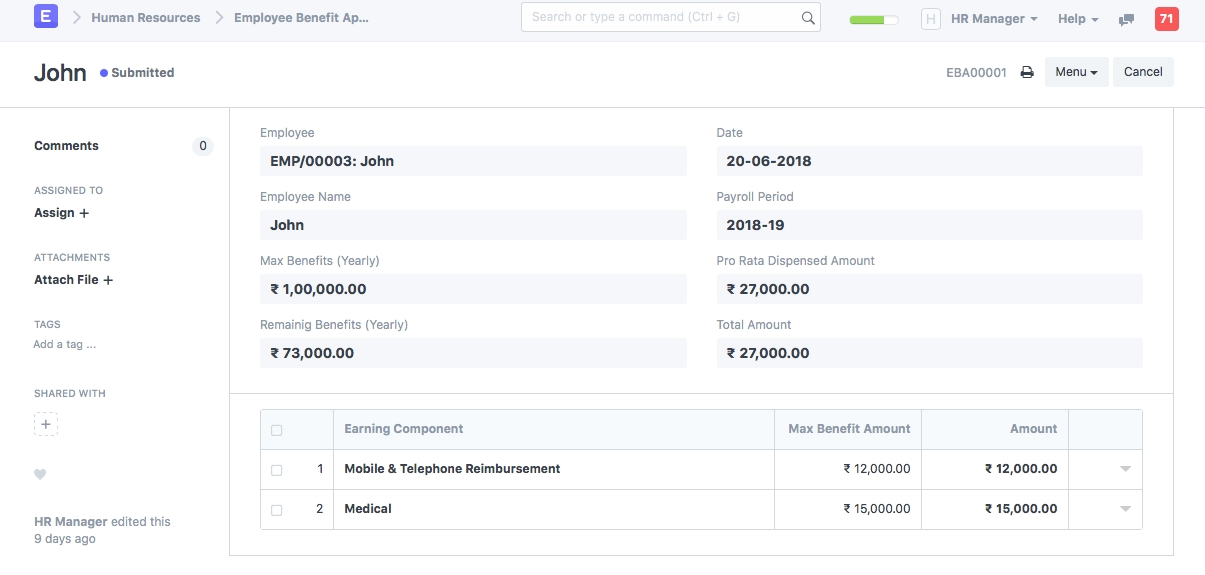1205x575 pixels.
Task: Open the Help menu
Action: click(1077, 19)
